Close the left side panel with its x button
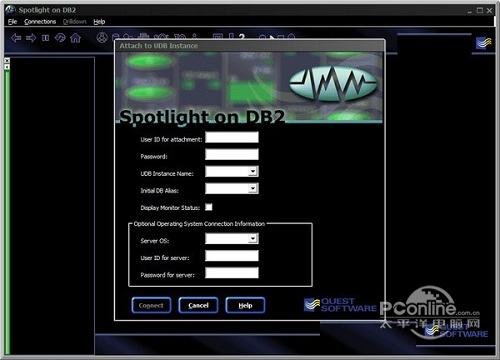 click(x=7, y=60)
